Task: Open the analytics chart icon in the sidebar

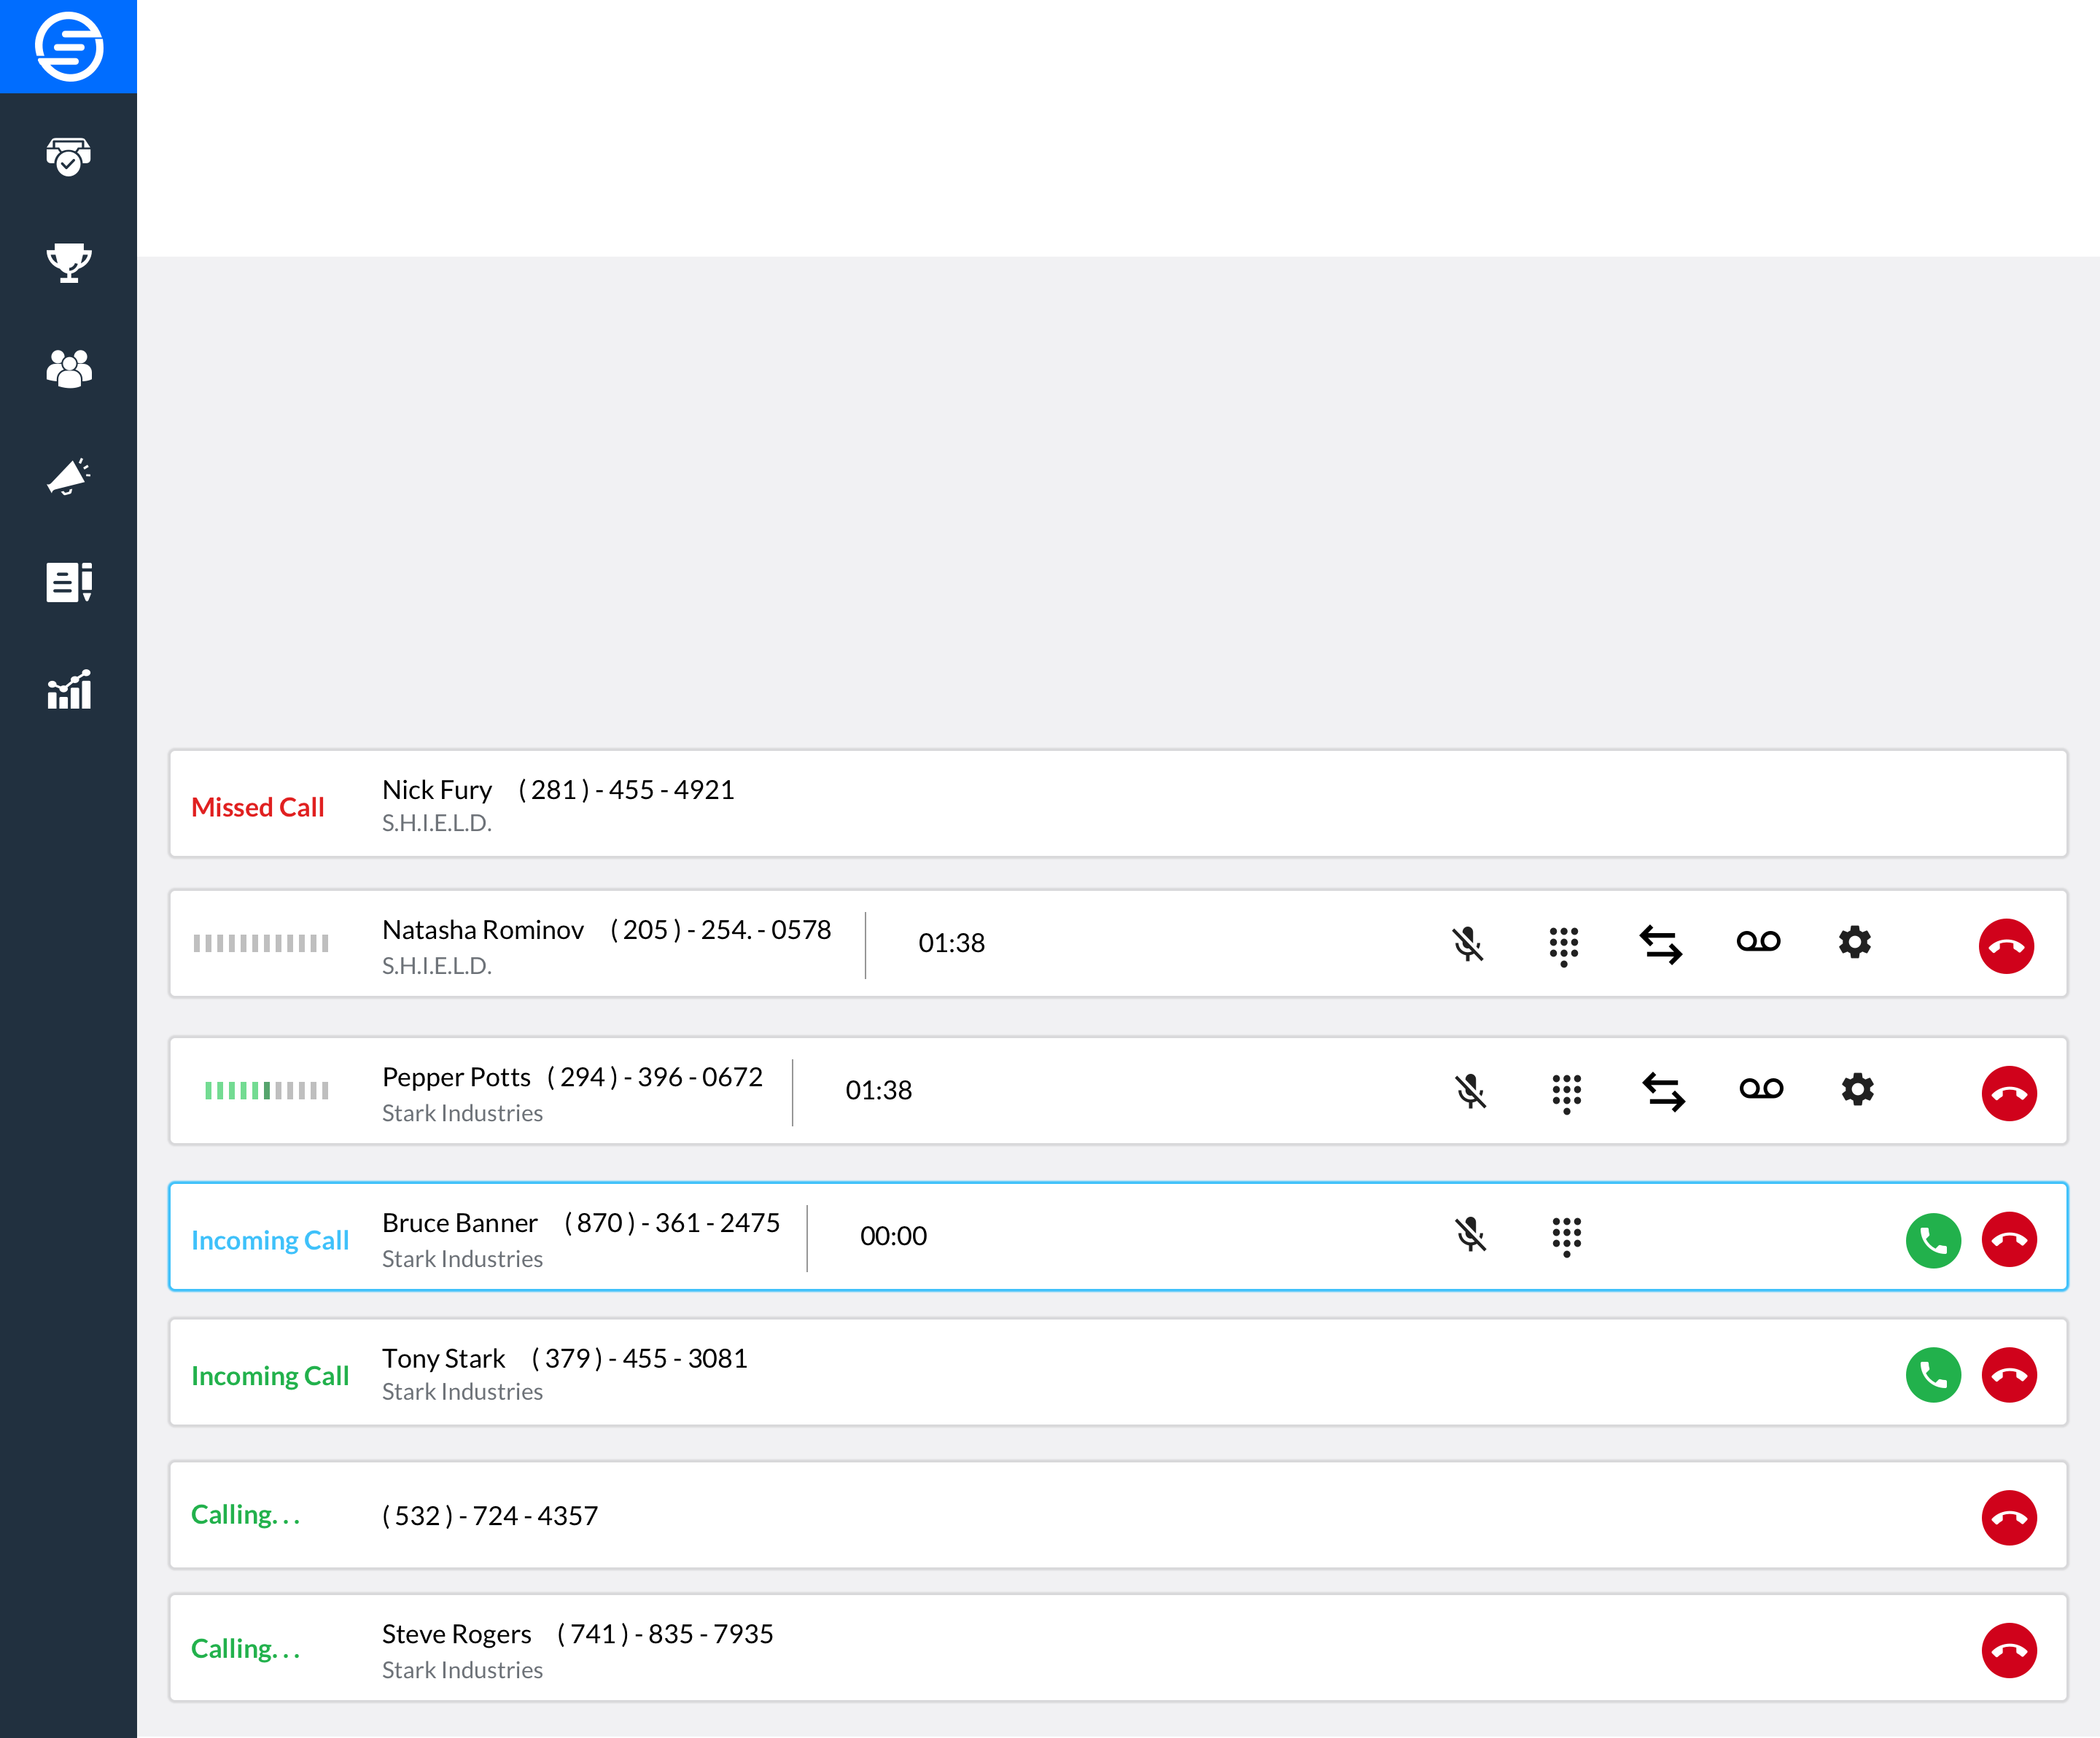Action: [68, 690]
